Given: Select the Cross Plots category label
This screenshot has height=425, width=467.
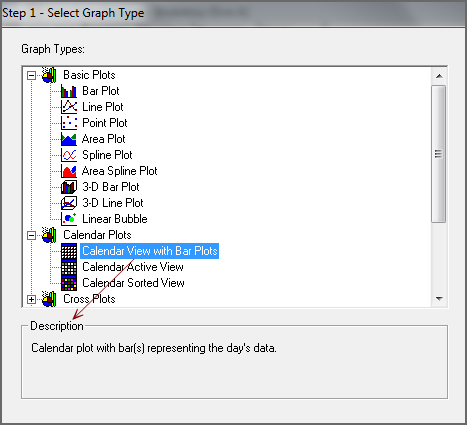Looking at the screenshot, I should click(x=89, y=299).
